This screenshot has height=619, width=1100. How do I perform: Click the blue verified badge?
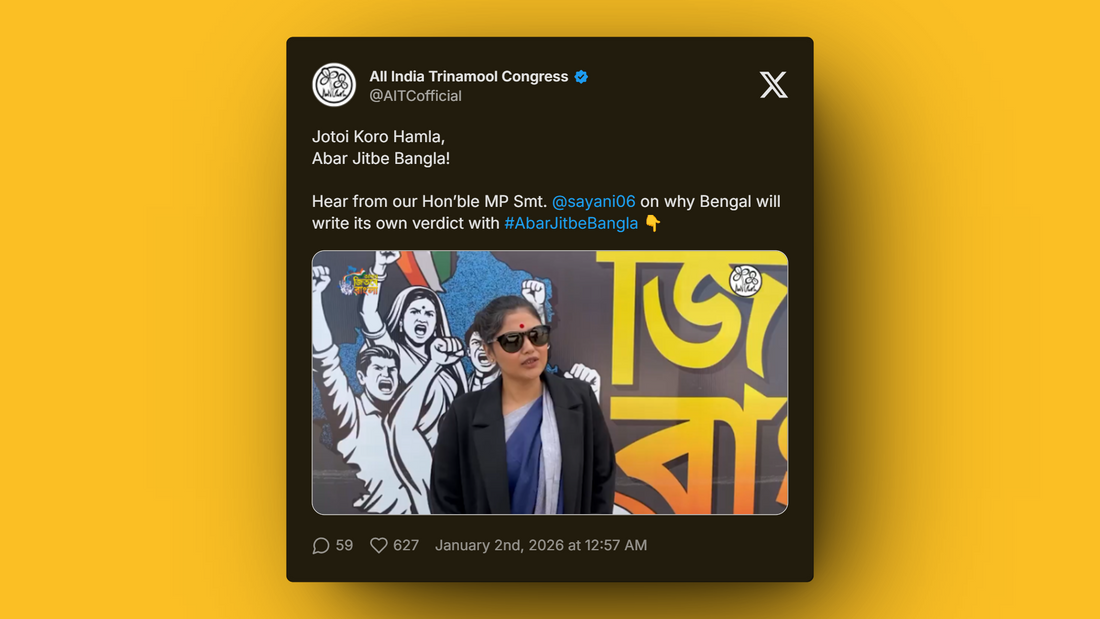[581, 76]
